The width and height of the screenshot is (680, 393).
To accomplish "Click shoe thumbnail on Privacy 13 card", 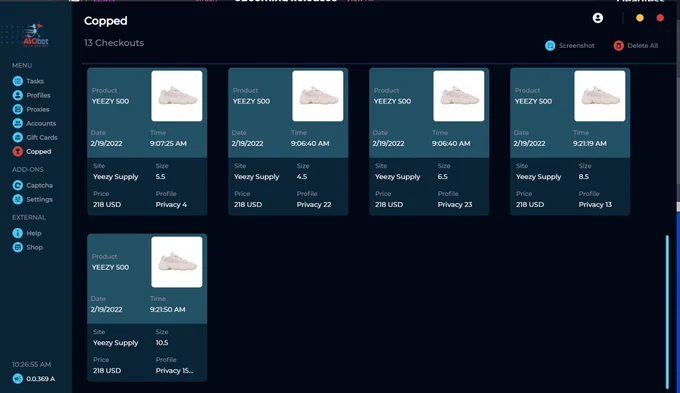I will [599, 96].
